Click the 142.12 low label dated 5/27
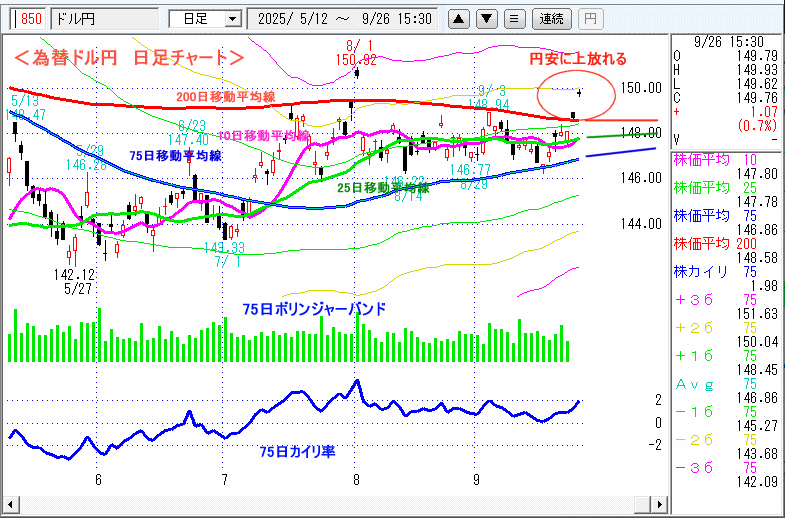 coord(75,274)
